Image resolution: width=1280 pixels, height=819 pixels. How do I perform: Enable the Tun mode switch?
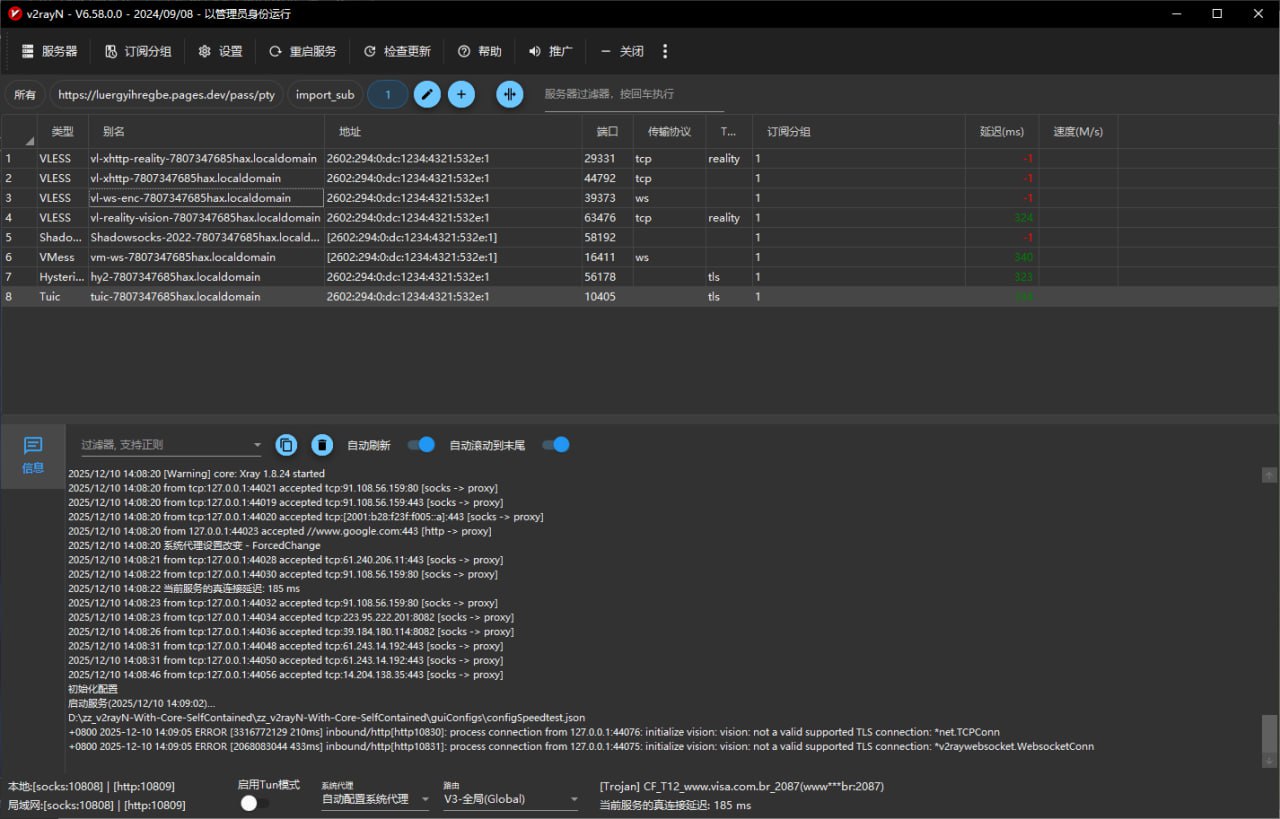tap(254, 802)
